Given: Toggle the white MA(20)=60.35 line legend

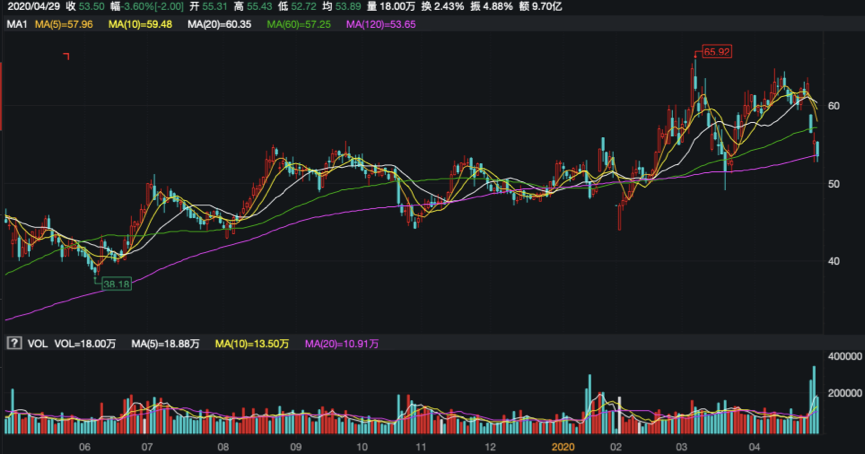Looking at the screenshot, I should 223,23.
